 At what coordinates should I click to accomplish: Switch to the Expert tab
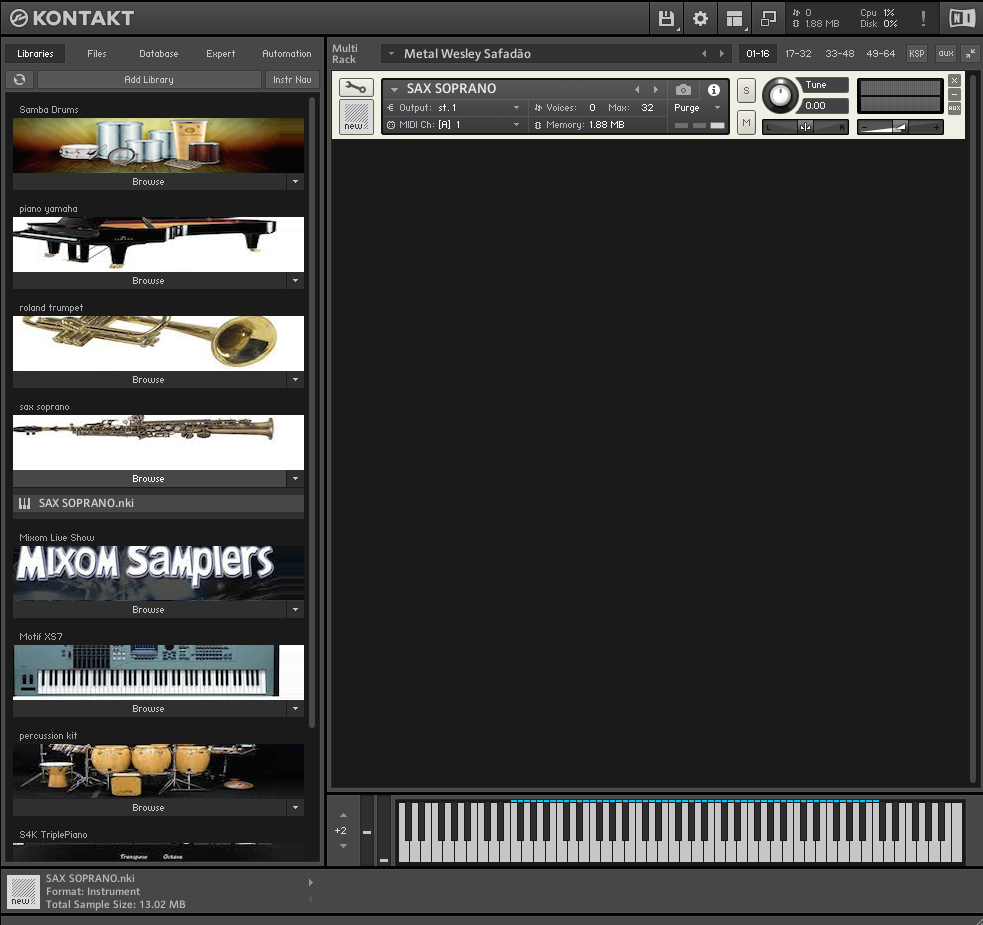point(221,54)
